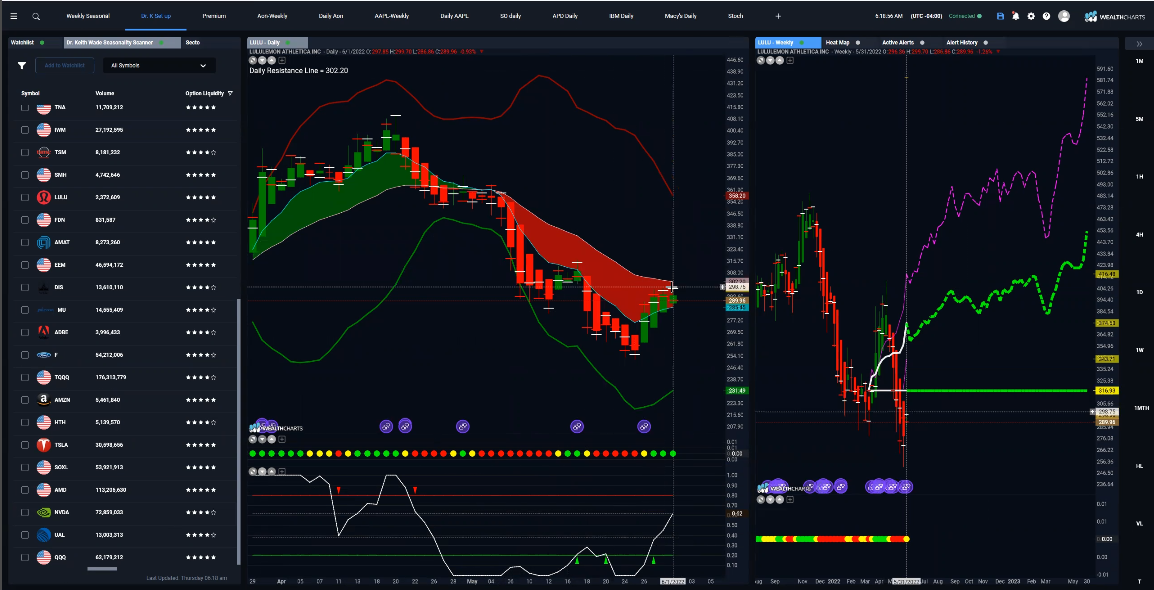The image size is (1154, 590).
Task: Select the 1MTH timeframe button
Action: [x=1139, y=408]
